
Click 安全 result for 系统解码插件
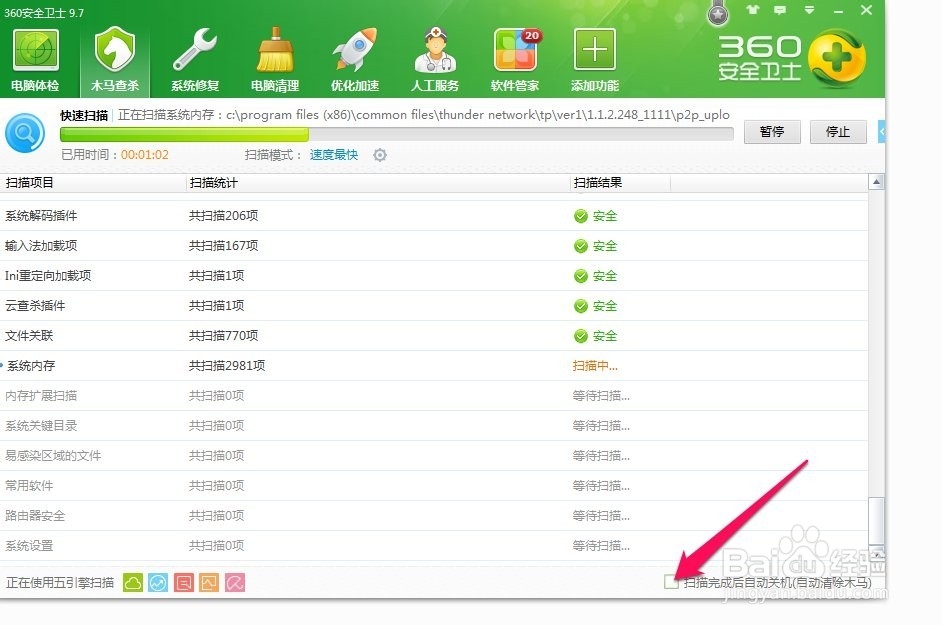click(595, 216)
